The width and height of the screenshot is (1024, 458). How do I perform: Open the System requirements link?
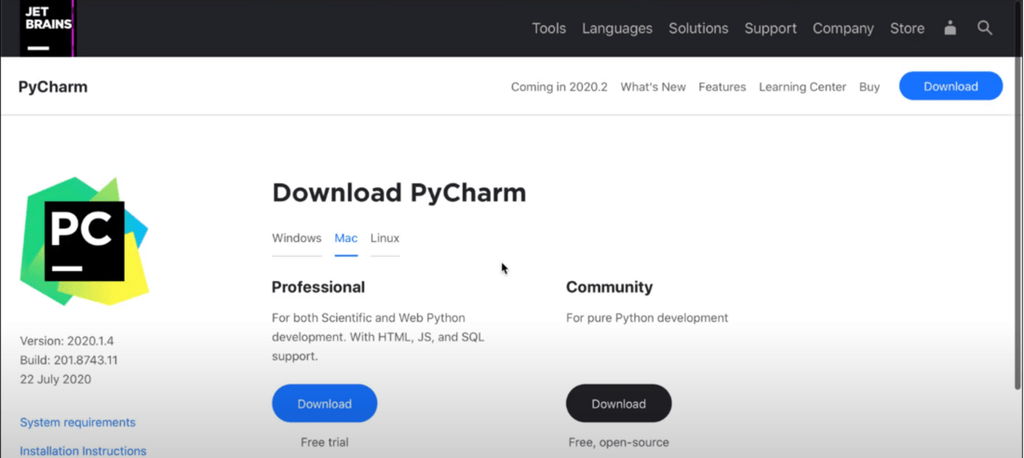78,422
